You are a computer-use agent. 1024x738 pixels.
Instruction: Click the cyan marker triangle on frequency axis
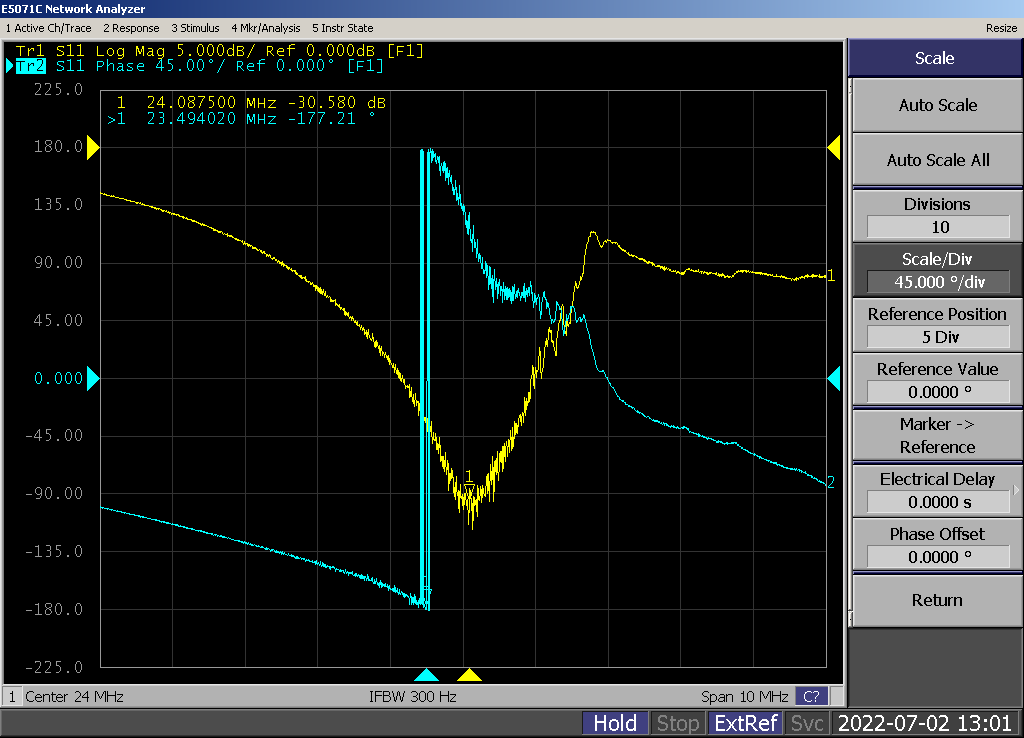tap(426, 675)
